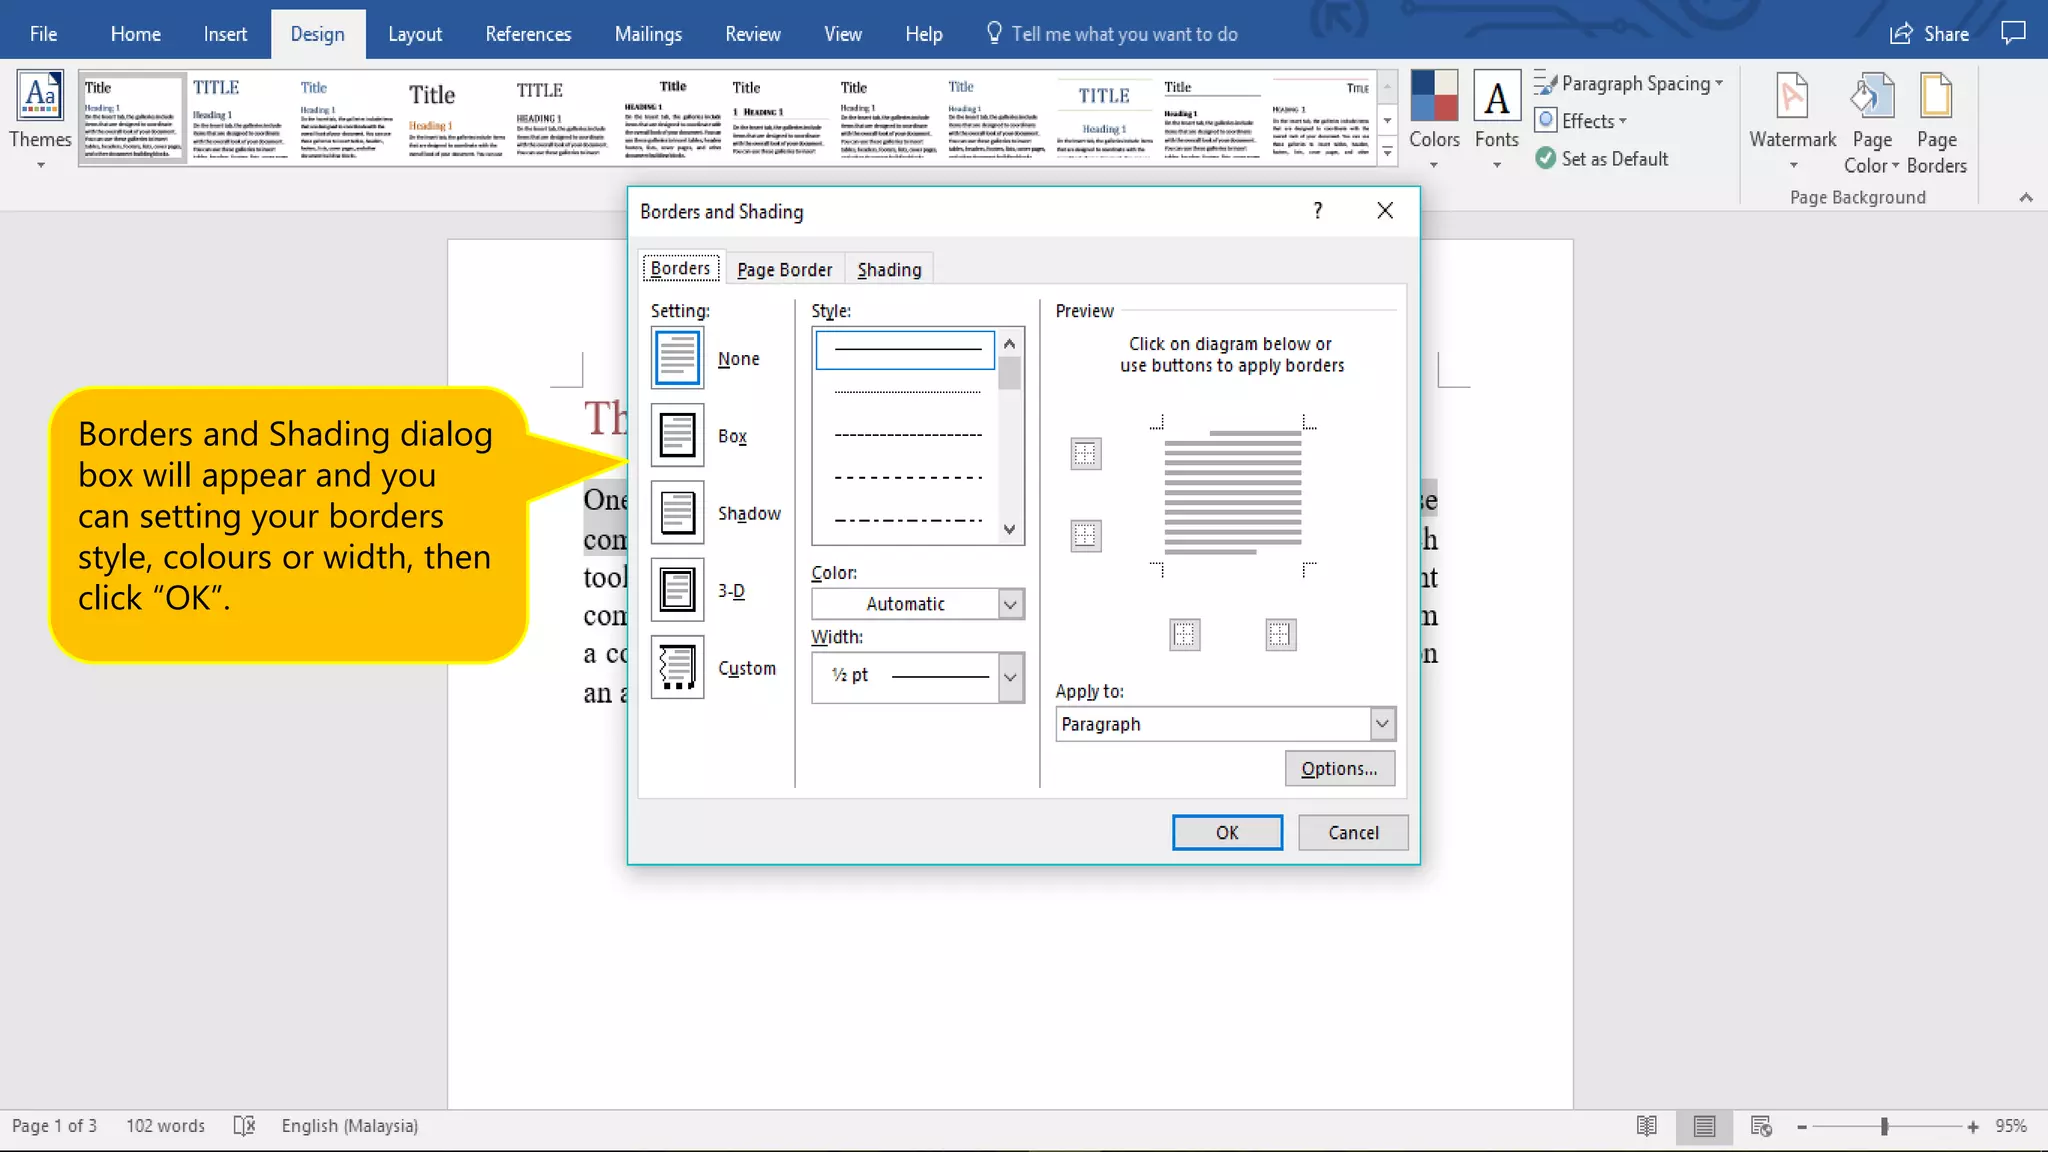This screenshot has width=2048, height=1152.
Task: Switch to the Page Border tab
Action: pyautogui.click(x=784, y=270)
